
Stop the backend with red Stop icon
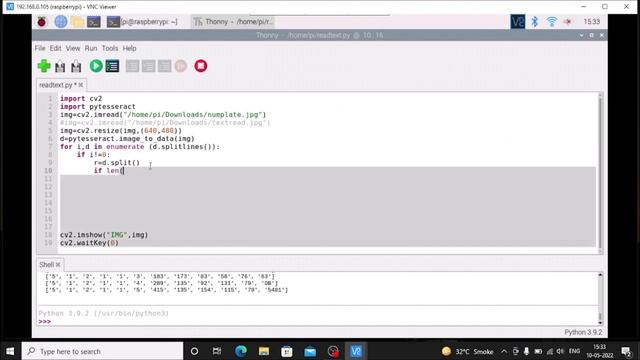coord(200,66)
